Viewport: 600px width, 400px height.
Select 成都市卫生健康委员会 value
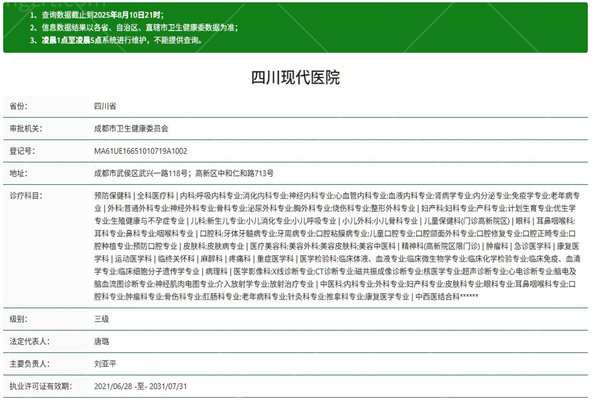(x=131, y=129)
